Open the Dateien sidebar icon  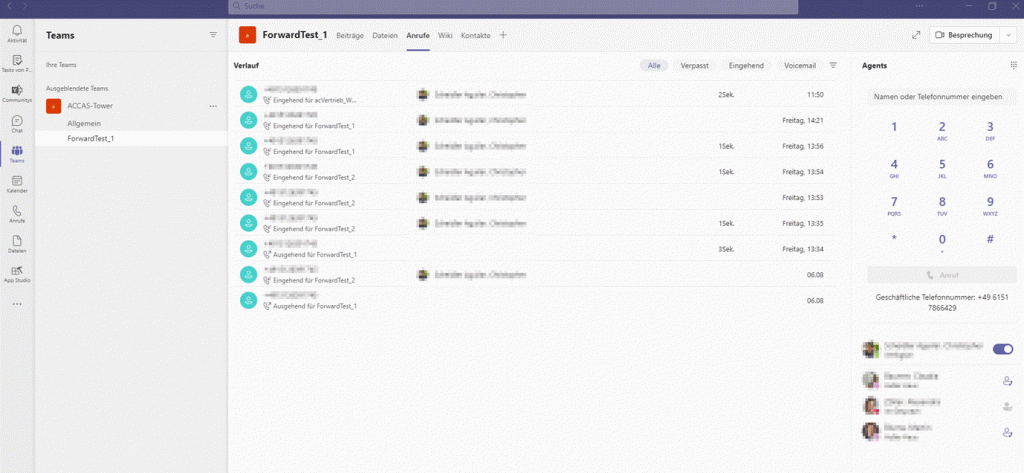(x=17, y=241)
